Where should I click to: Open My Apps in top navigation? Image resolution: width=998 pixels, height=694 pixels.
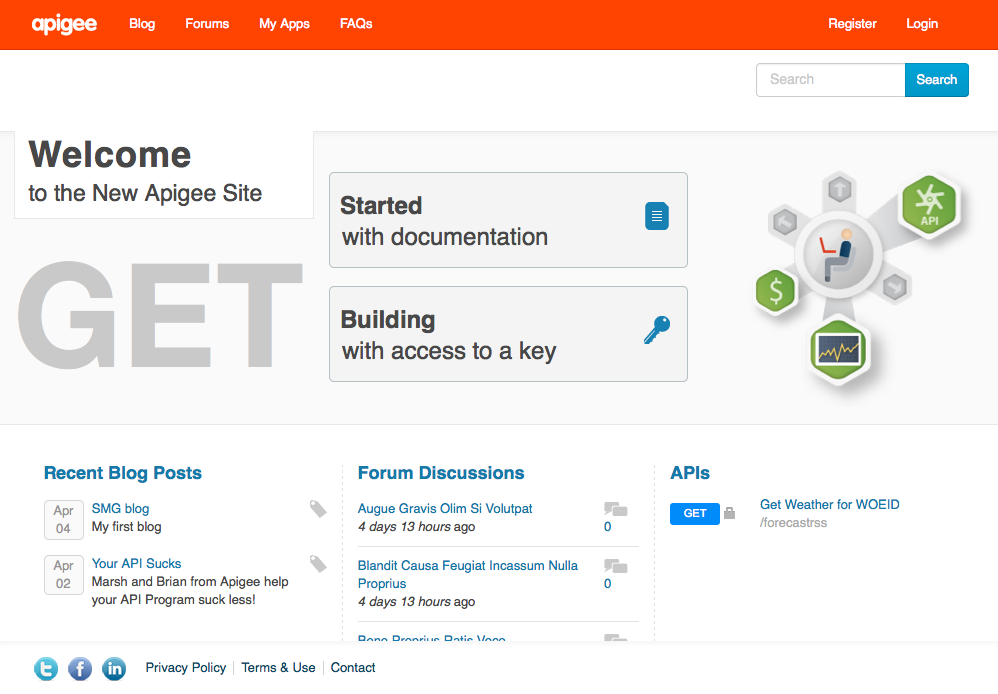[x=284, y=24]
